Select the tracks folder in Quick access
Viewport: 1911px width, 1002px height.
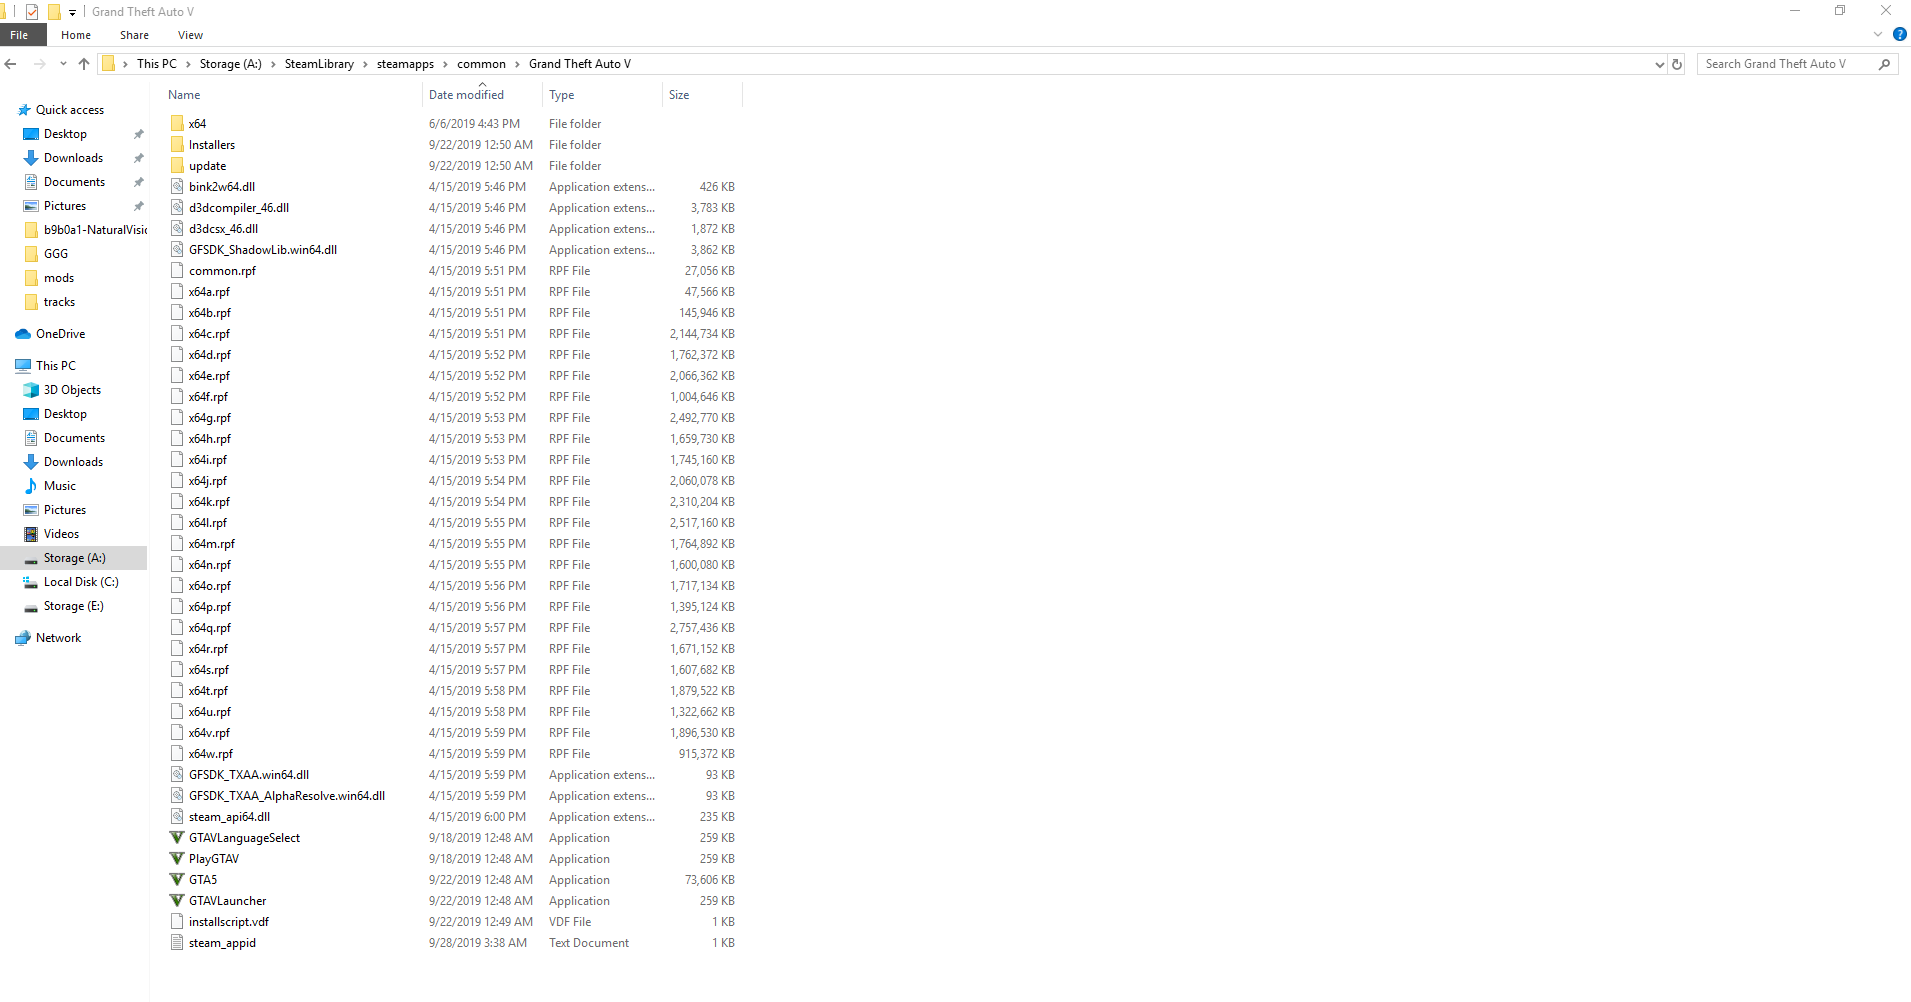(59, 302)
